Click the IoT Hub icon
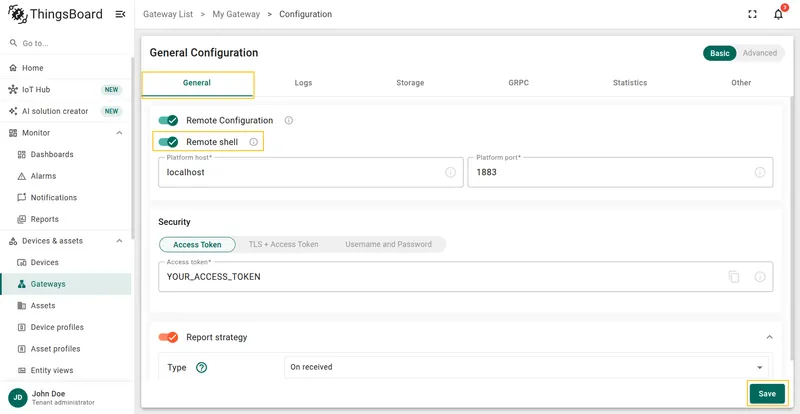The image size is (800, 414). pyautogui.click(x=13, y=89)
